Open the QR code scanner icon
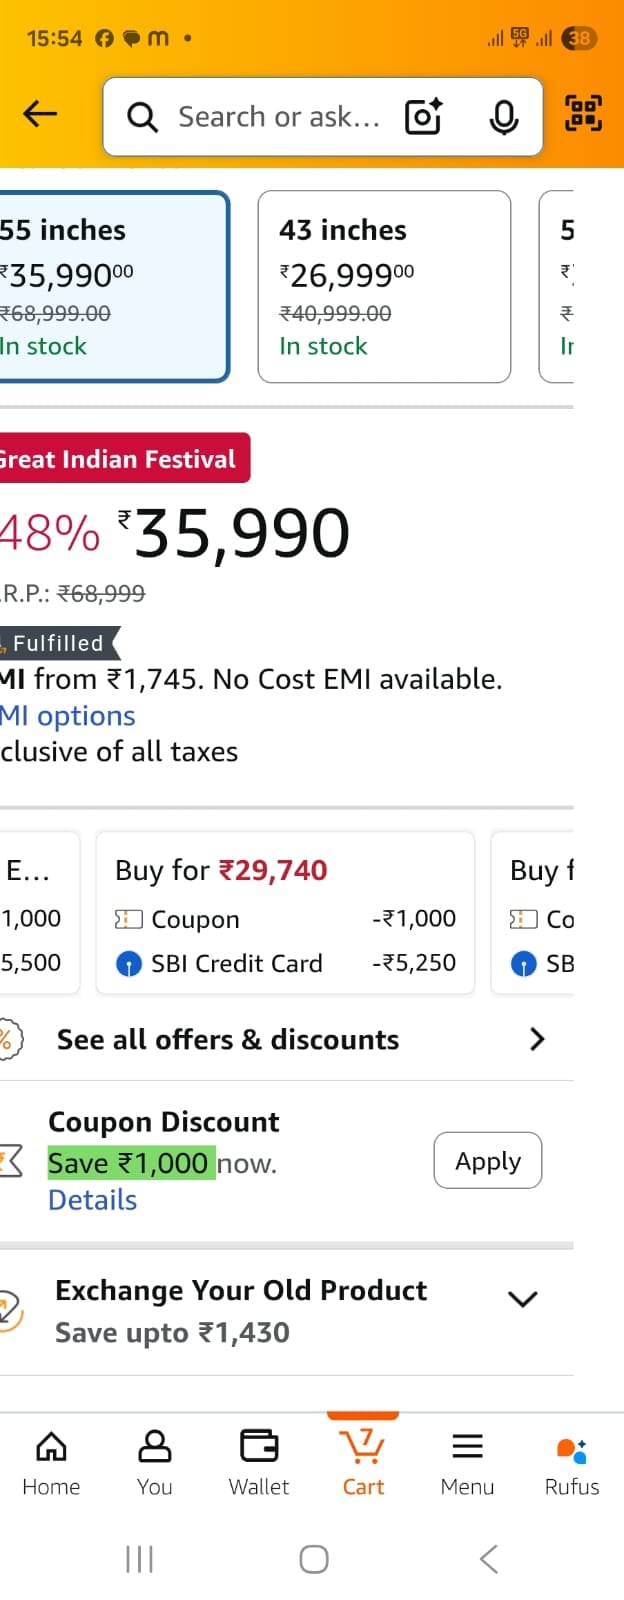The height and width of the screenshot is (1600, 624). [x=583, y=114]
